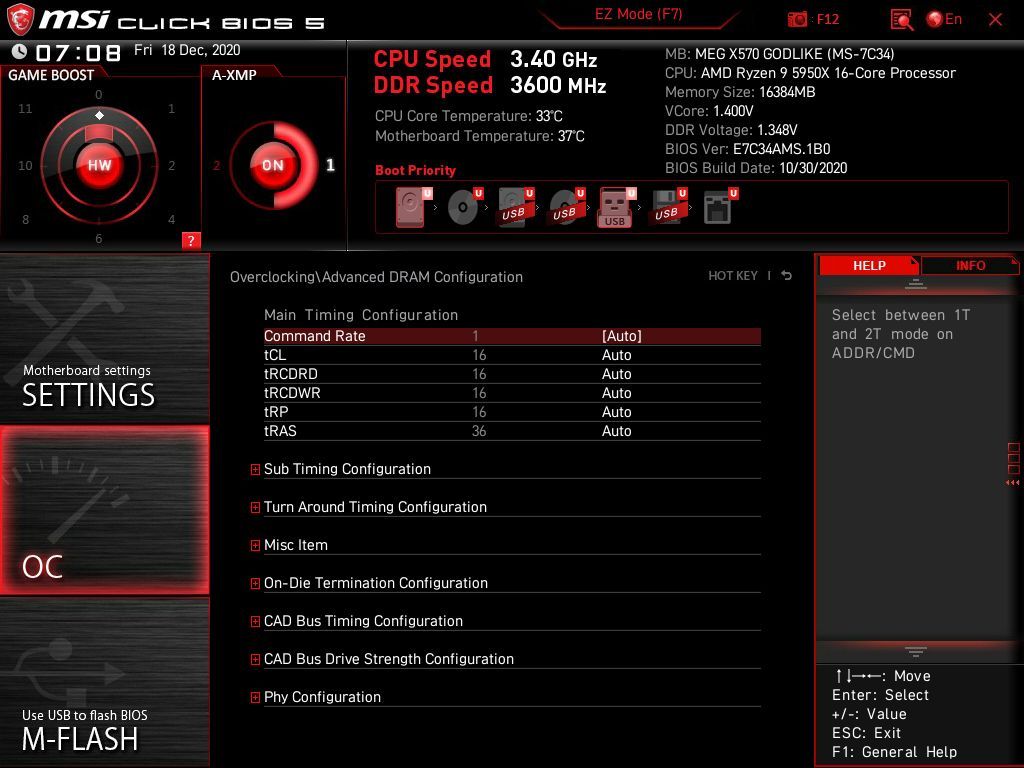Screen dimensions: 1024x768
Task: Open the Command Rate [Auto] value
Action: click(x=622, y=336)
